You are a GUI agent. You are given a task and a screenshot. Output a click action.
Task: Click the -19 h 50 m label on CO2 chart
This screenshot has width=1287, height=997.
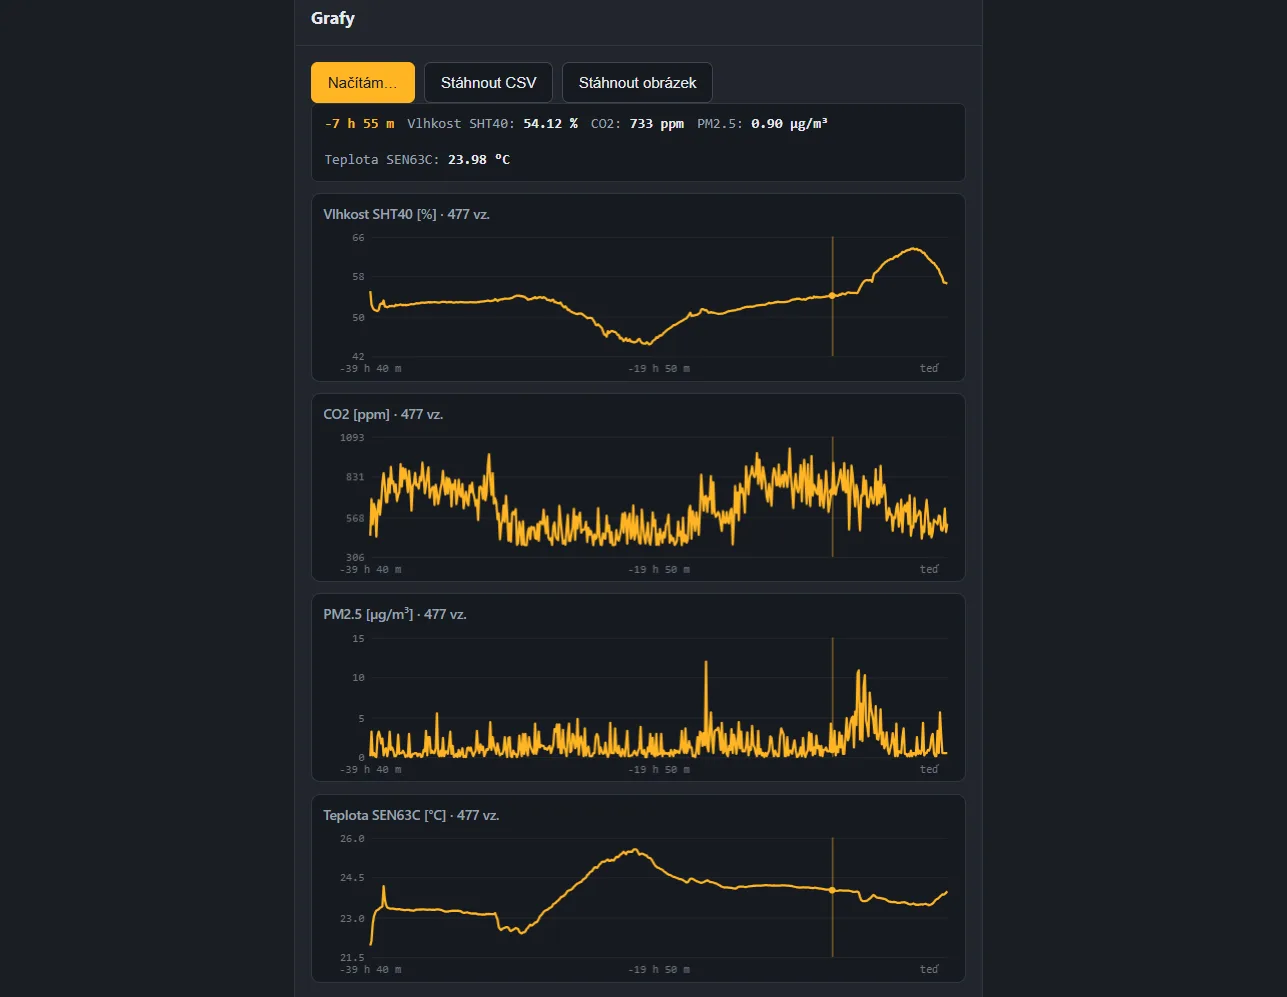click(659, 569)
